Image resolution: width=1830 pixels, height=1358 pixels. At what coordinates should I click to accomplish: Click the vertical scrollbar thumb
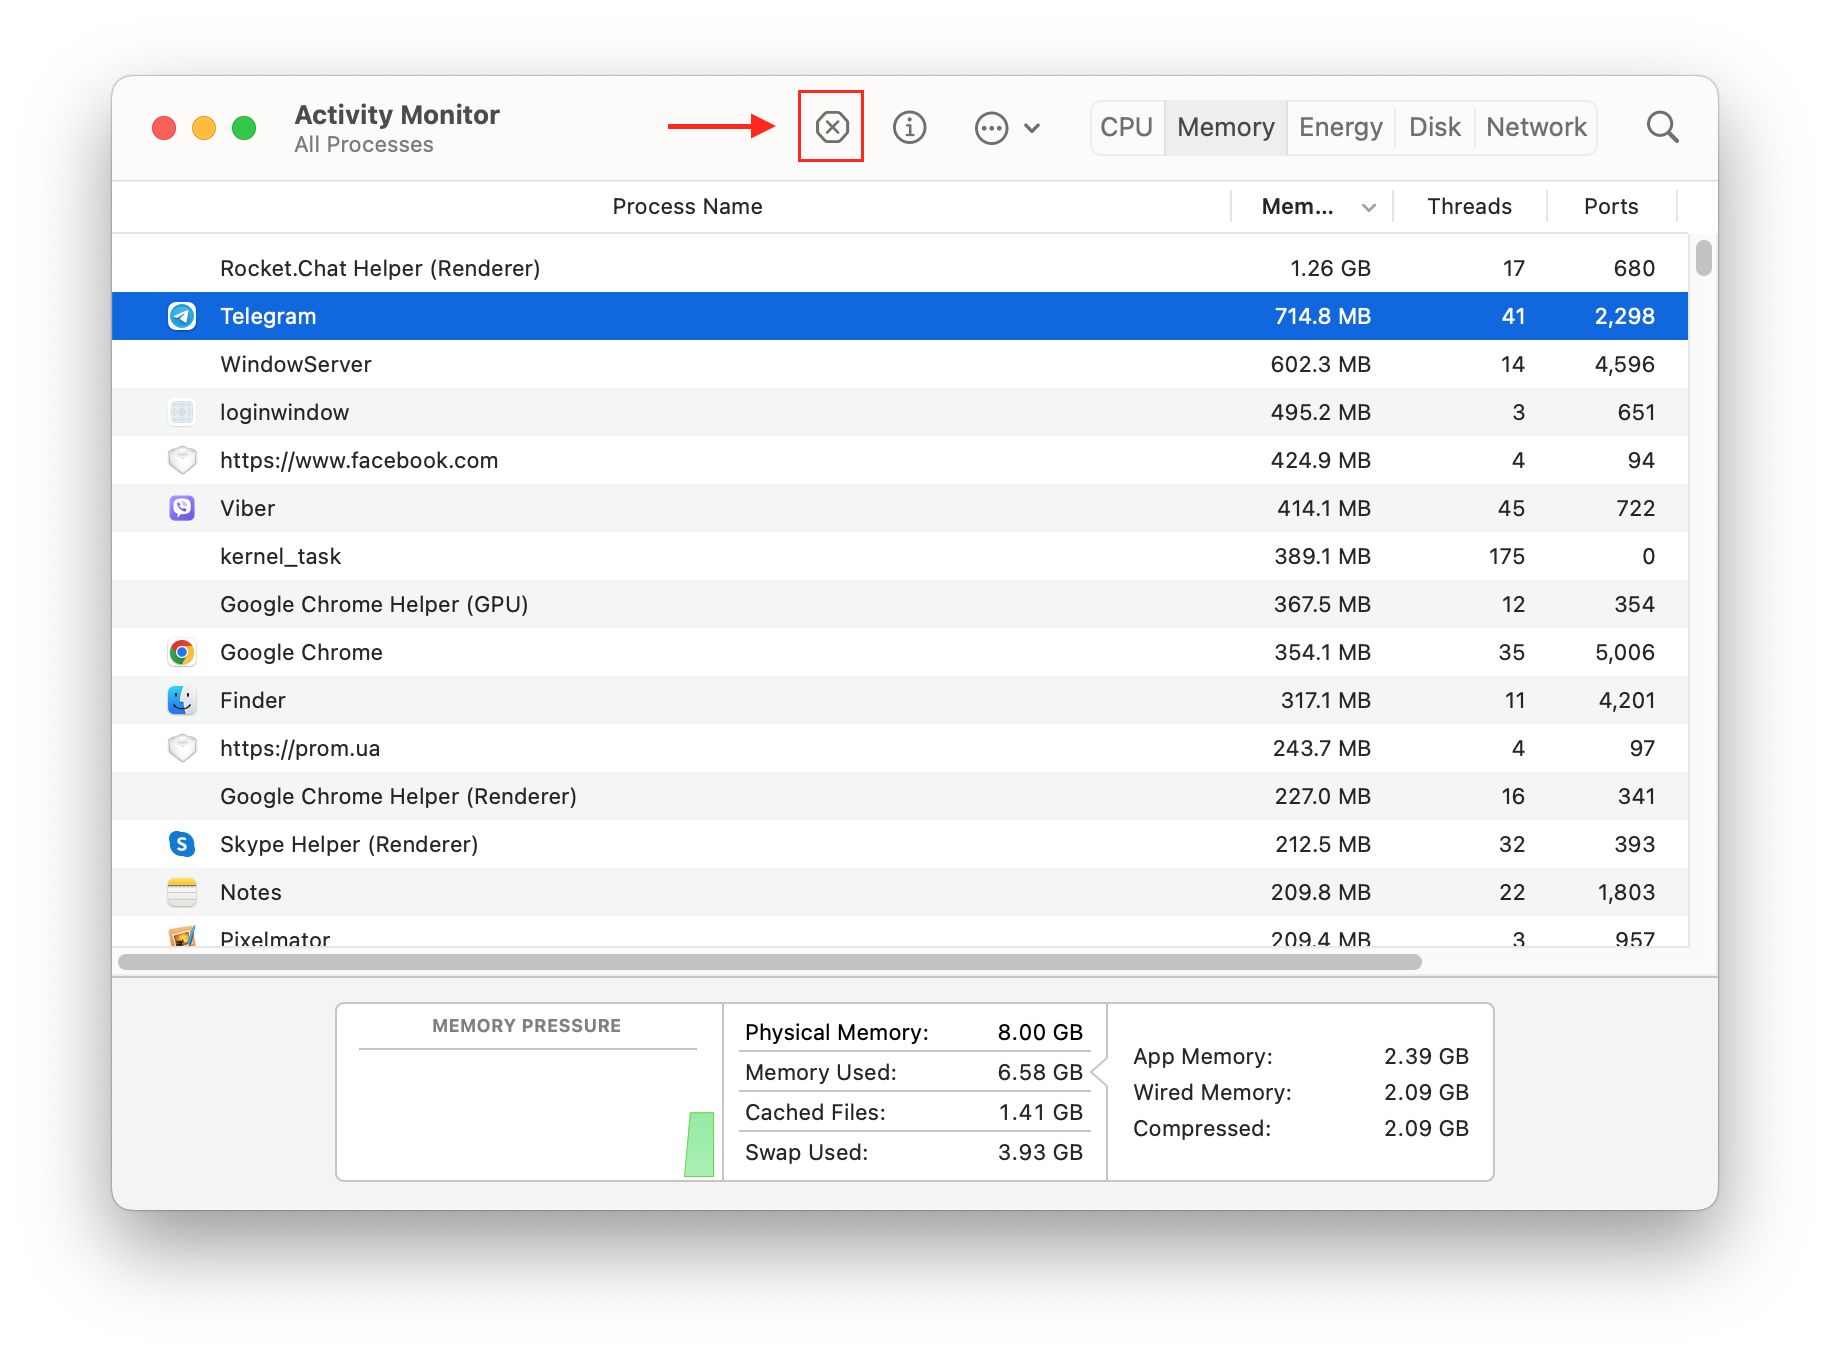[x=1703, y=257]
